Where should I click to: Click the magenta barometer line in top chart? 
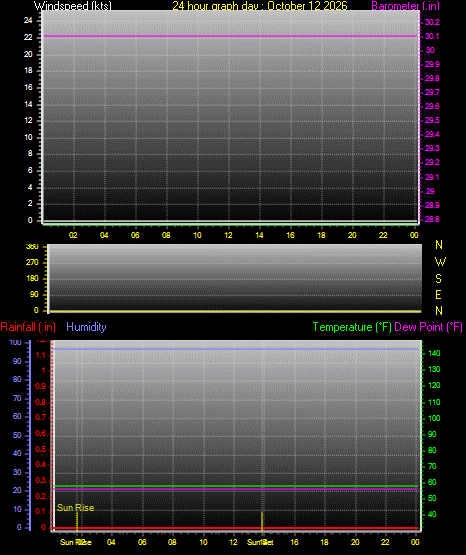[231, 36]
